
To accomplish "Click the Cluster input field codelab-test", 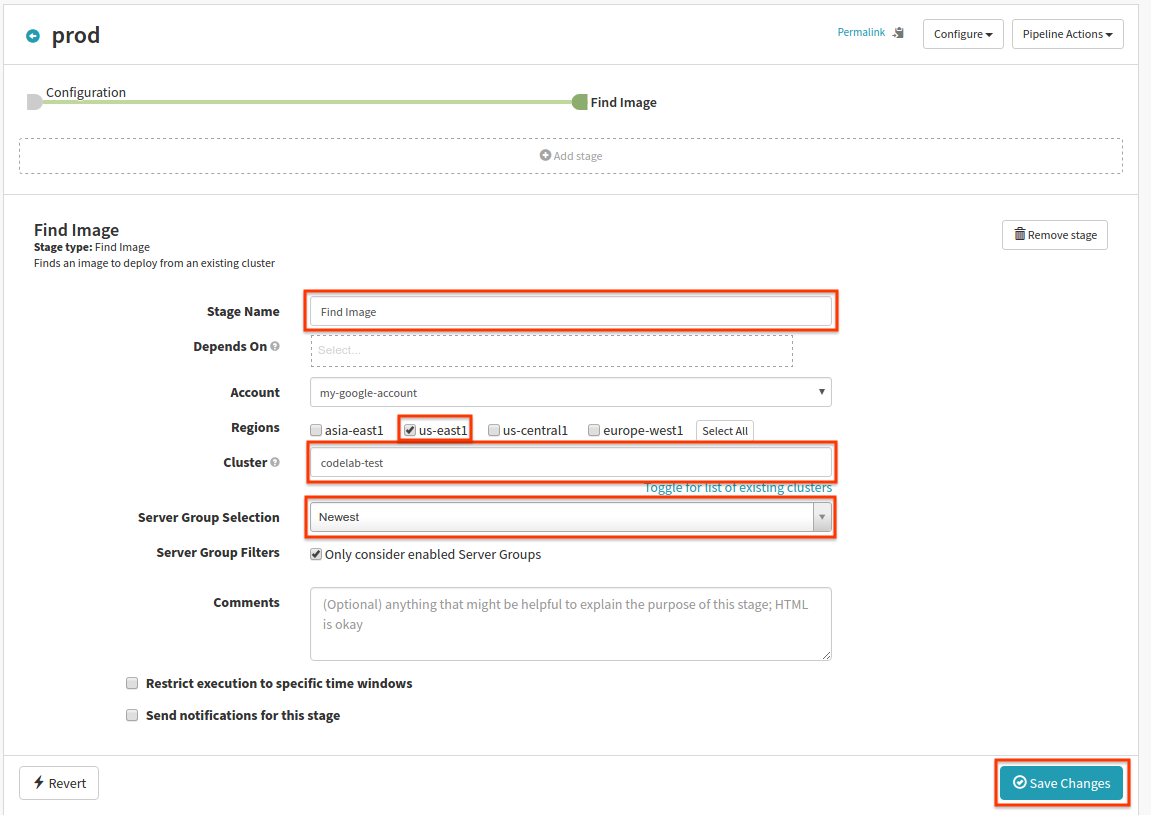I will click(x=570, y=462).
